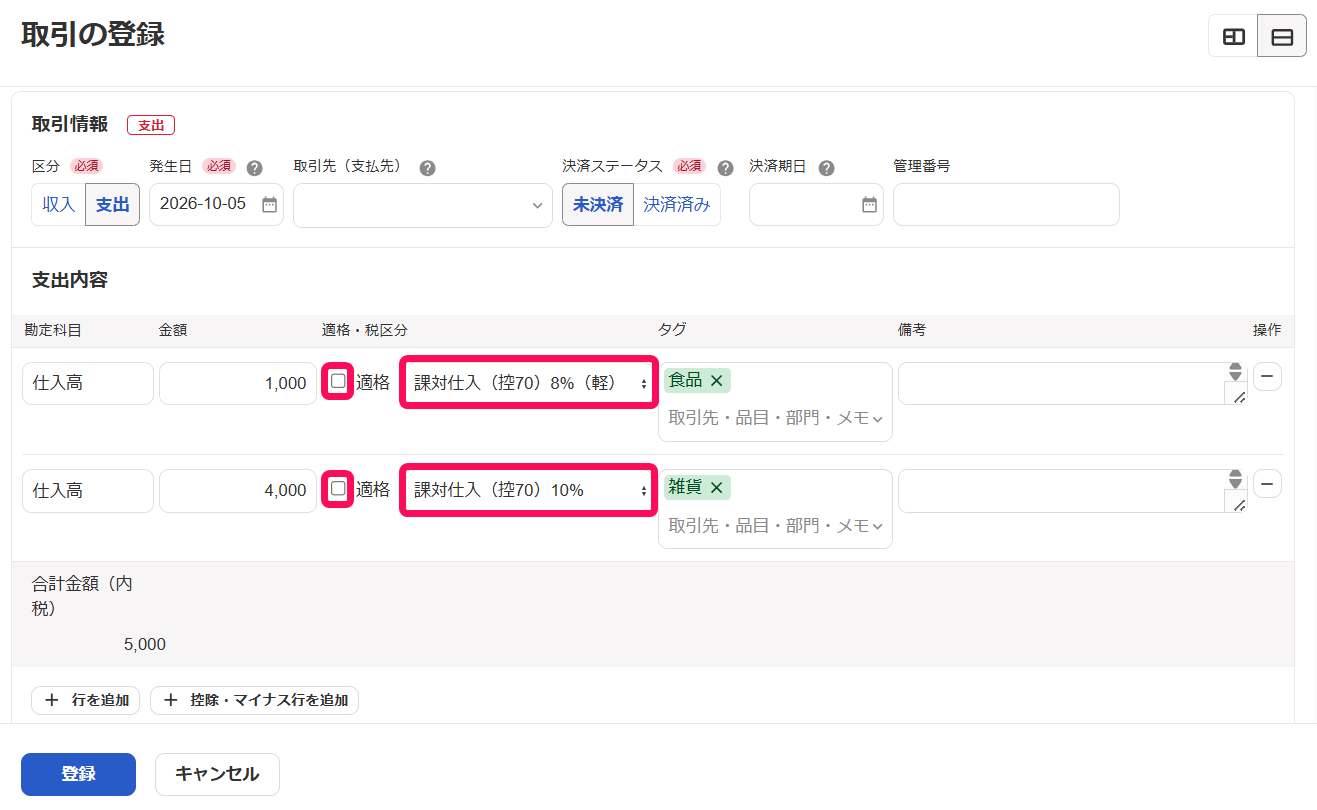Add a 控除・マイナス行 row
Viewport: 1317px width, 810px height.
[x=254, y=700]
